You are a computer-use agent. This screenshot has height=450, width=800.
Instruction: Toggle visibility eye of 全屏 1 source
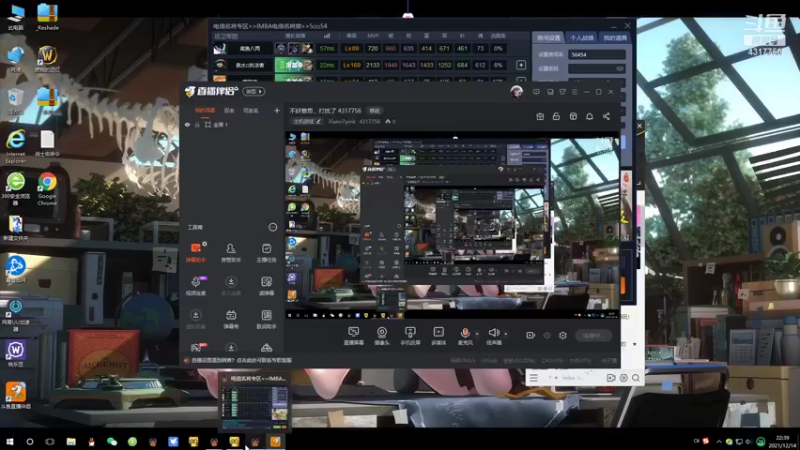pyautogui.click(x=187, y=124)
